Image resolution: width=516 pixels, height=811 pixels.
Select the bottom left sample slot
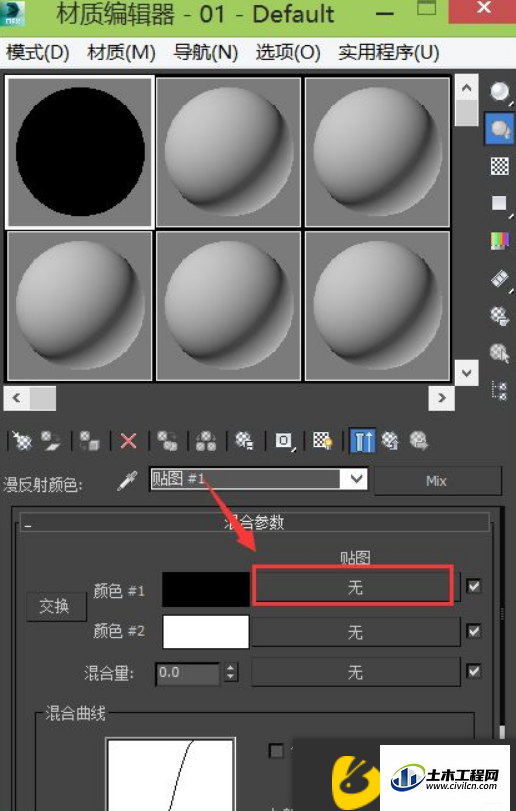(x=80, y=306)
